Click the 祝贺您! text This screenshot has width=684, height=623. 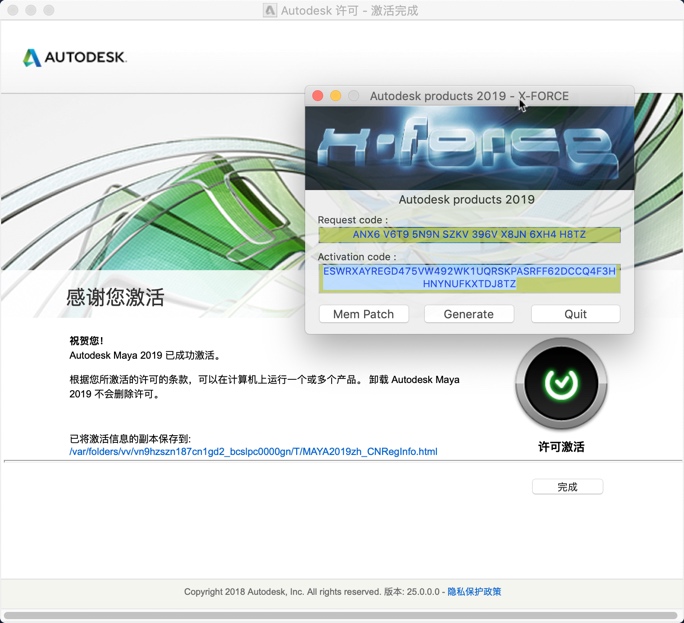pos(86,341)
